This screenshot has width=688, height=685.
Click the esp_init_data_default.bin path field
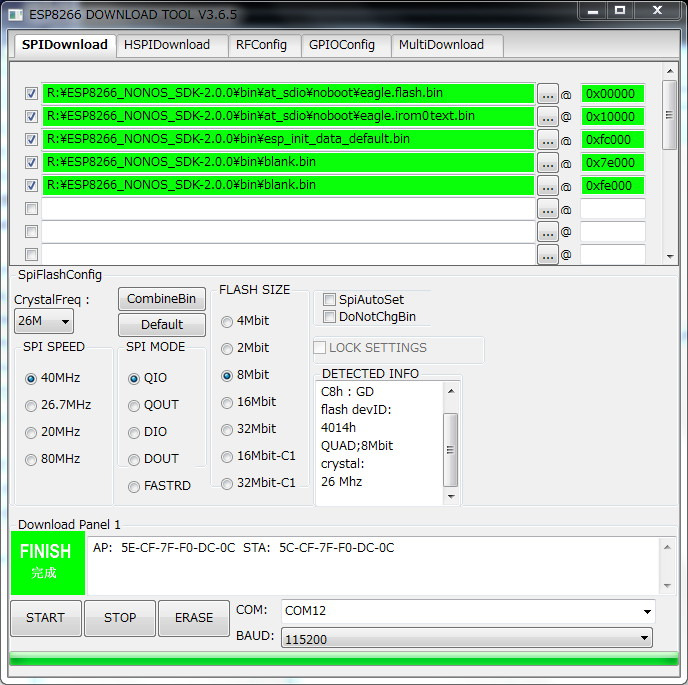pos(288,139)
